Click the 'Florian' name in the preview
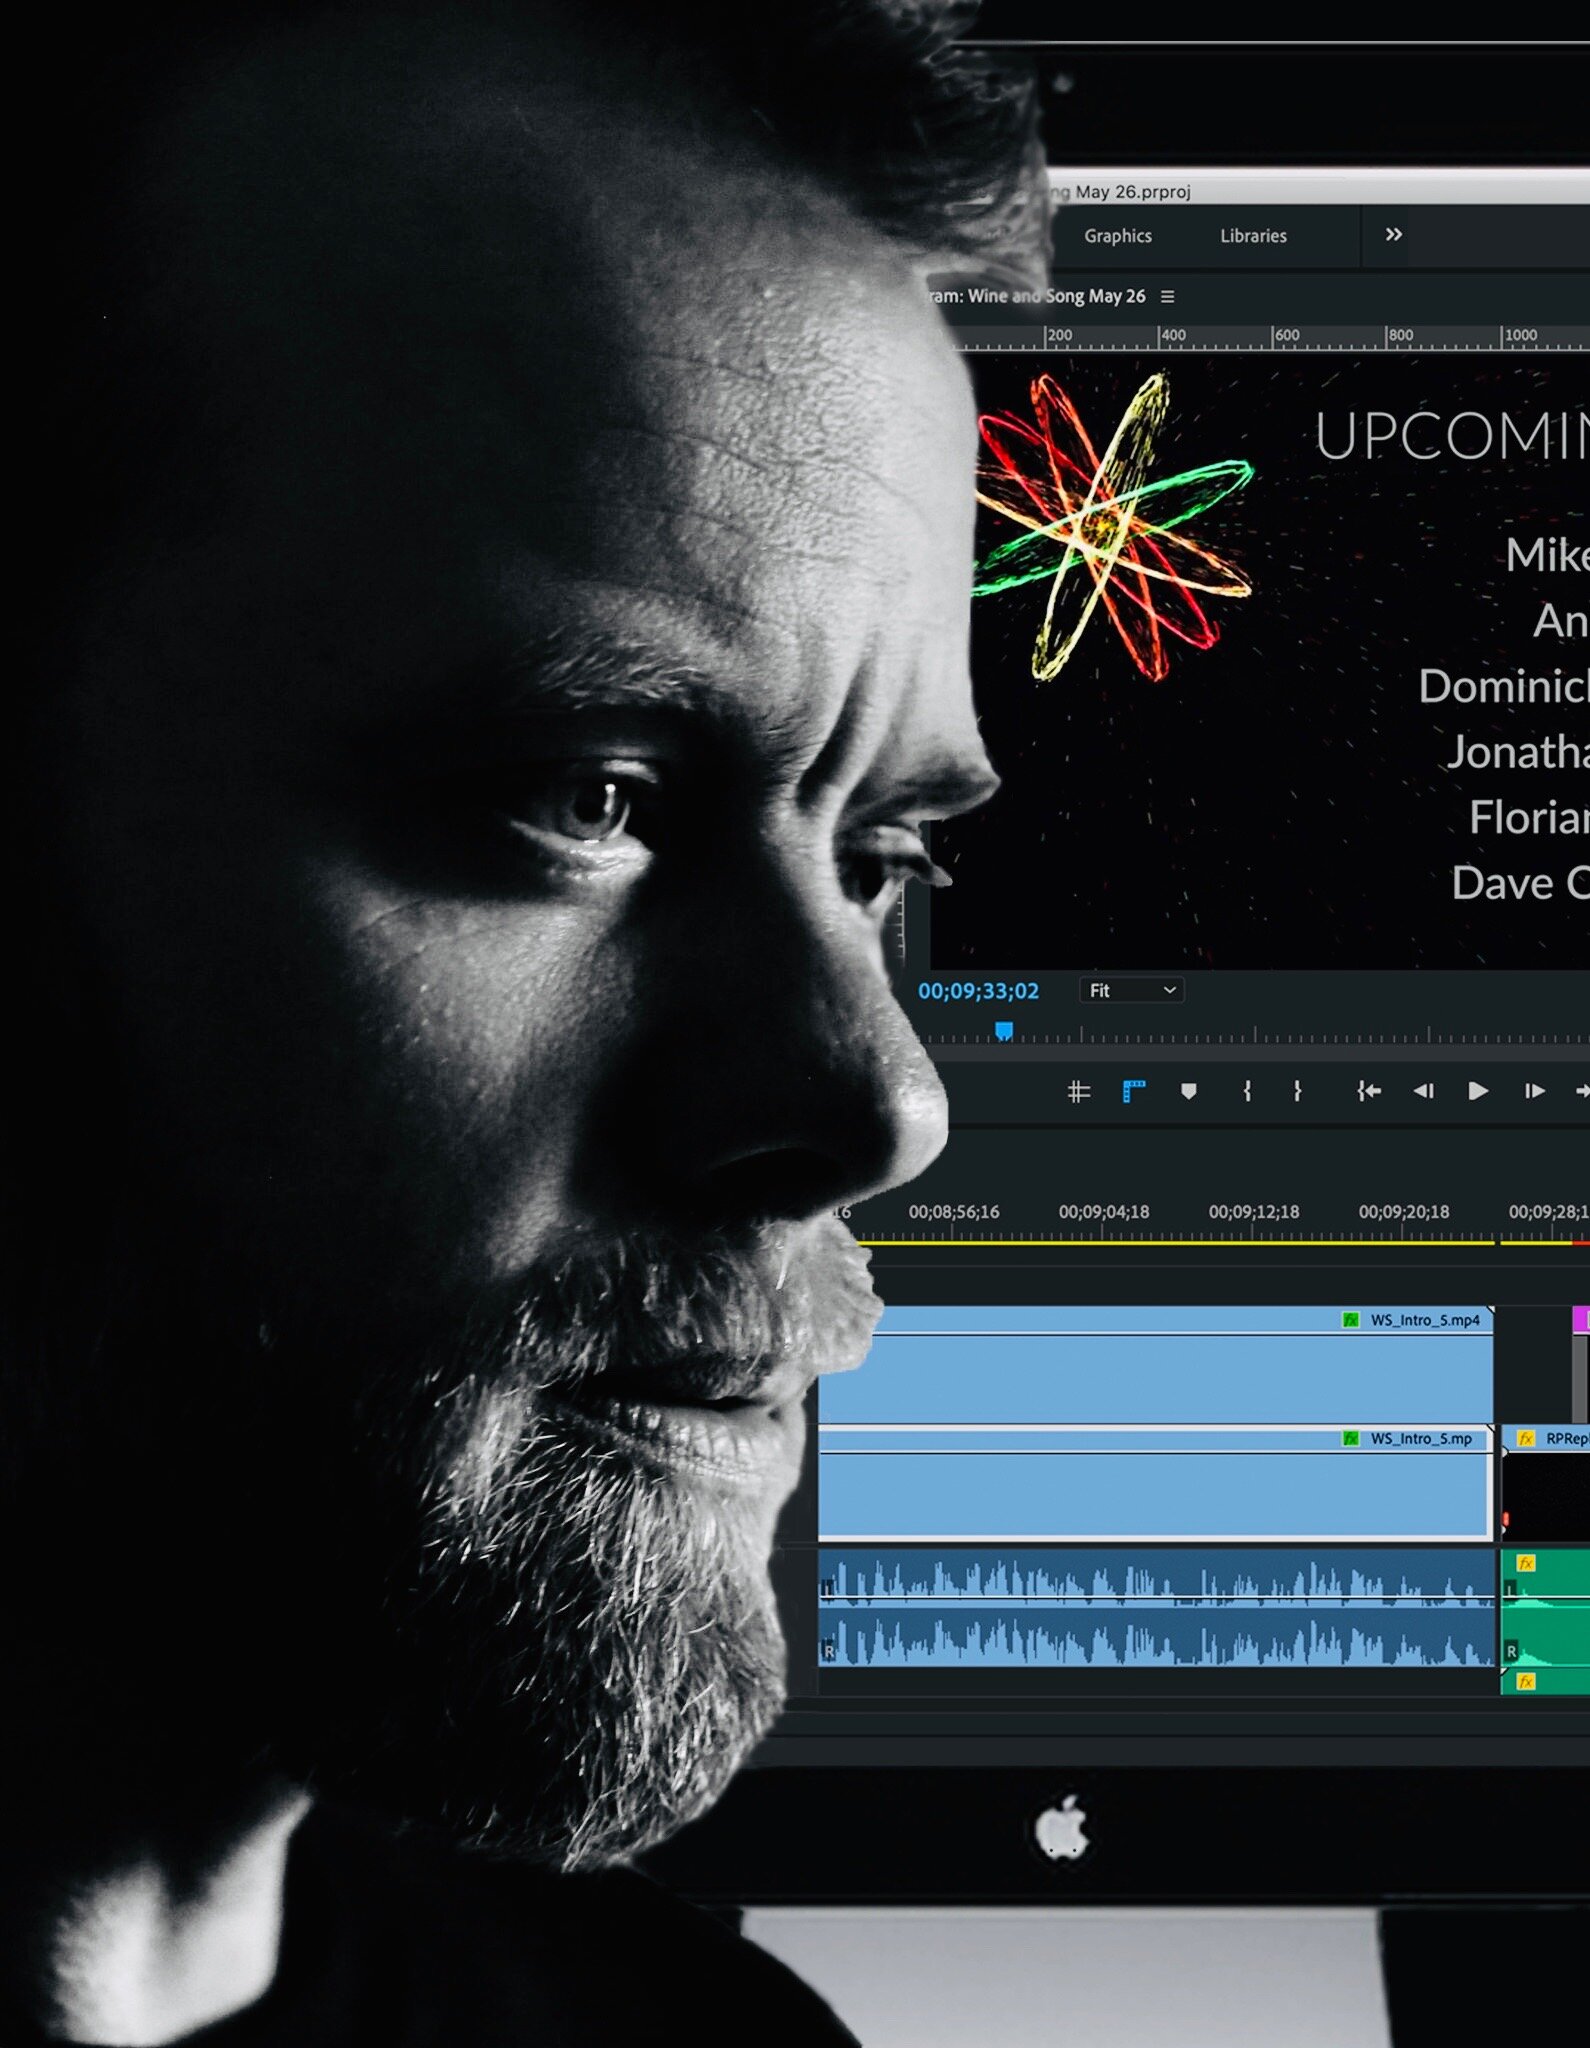 [x=1529, y=818]
